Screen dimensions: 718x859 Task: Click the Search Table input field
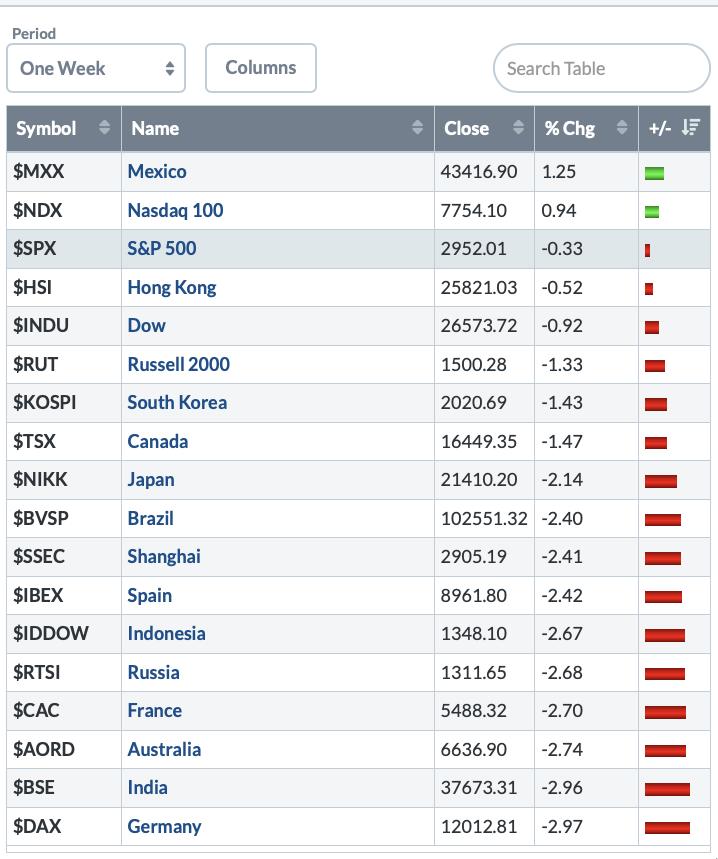(x=600, y=68)
